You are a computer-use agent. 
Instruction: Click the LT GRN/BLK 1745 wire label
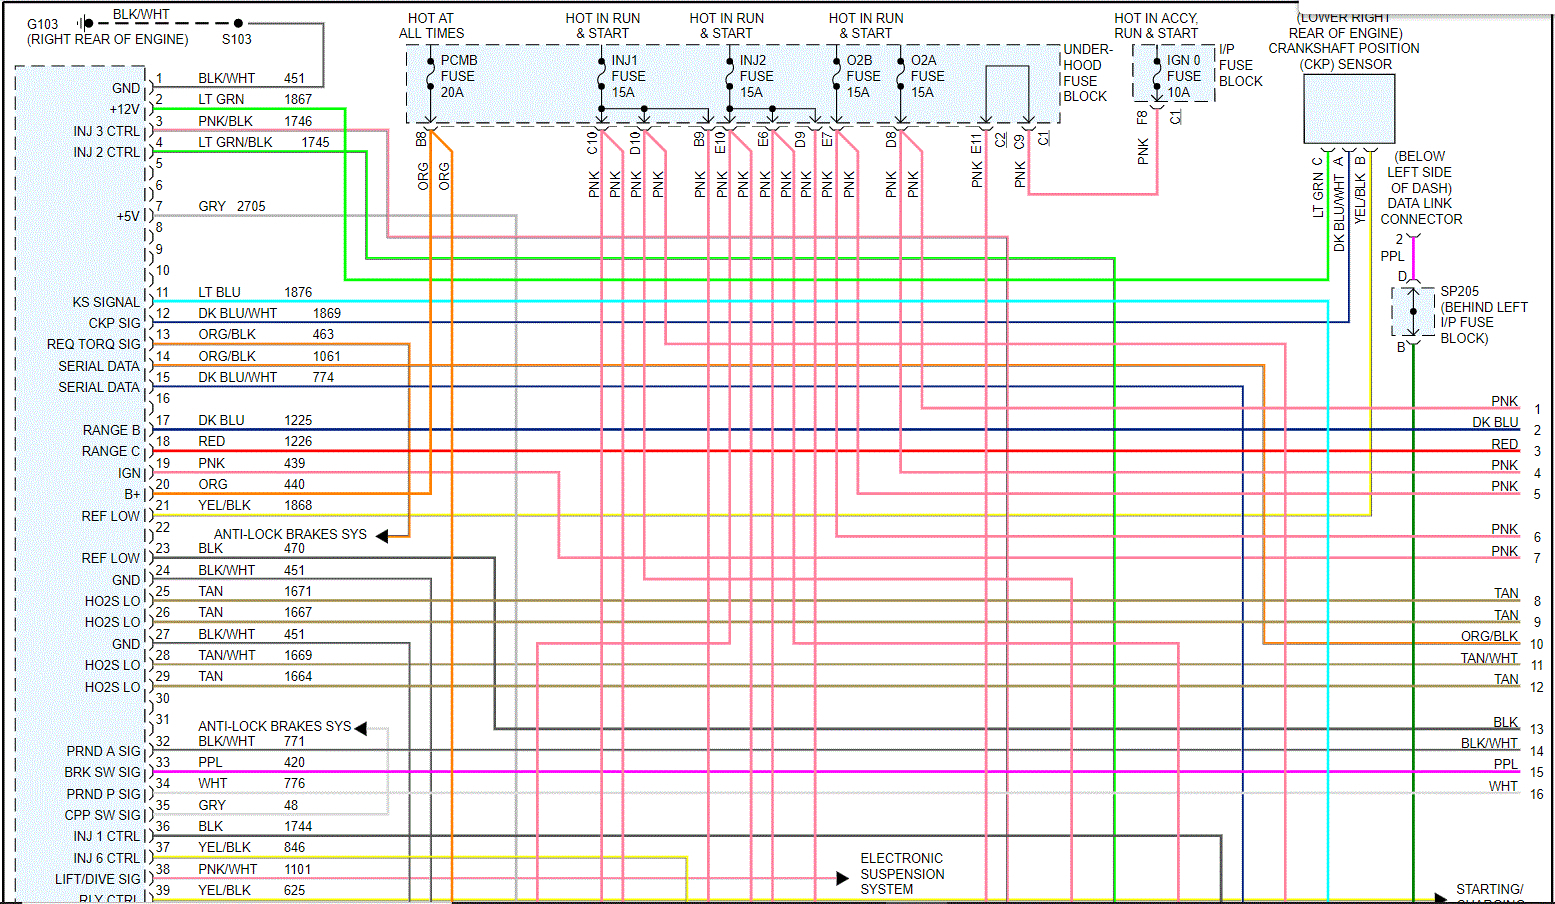point(264,142)
